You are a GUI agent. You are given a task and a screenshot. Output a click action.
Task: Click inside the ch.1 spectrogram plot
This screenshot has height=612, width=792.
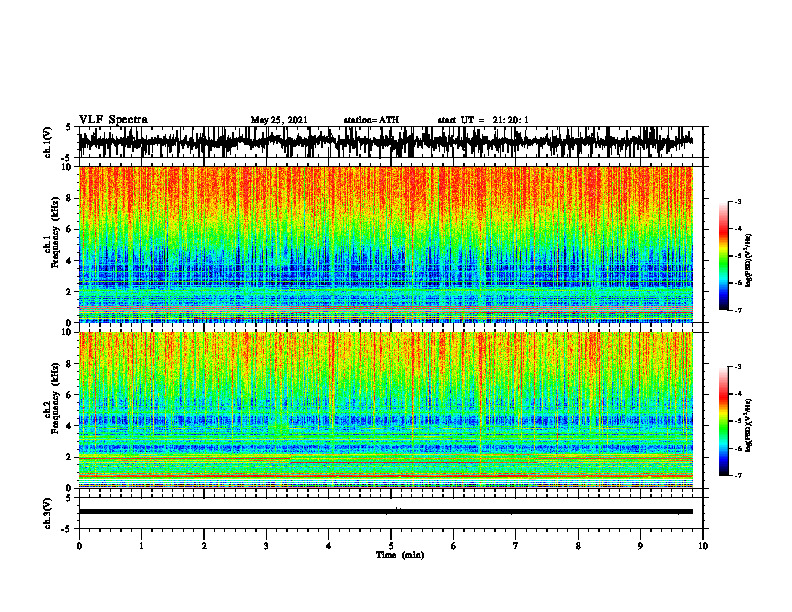pos(386,244)
